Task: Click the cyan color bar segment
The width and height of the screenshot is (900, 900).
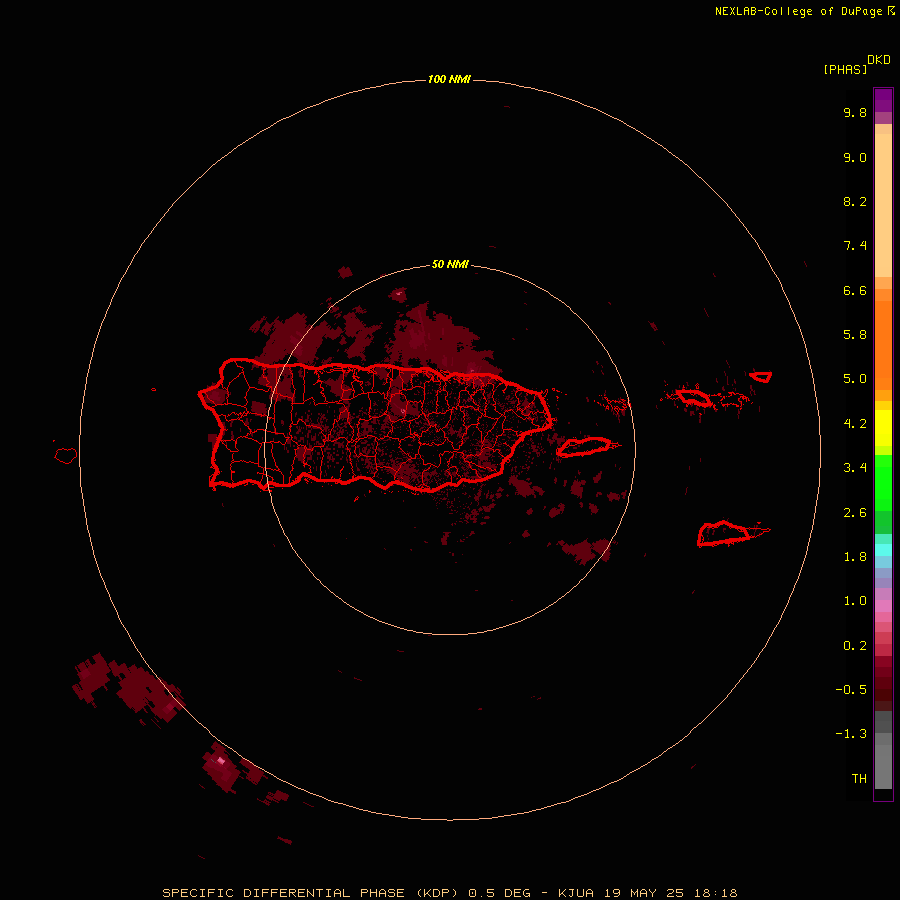Action: coord(883,550)
